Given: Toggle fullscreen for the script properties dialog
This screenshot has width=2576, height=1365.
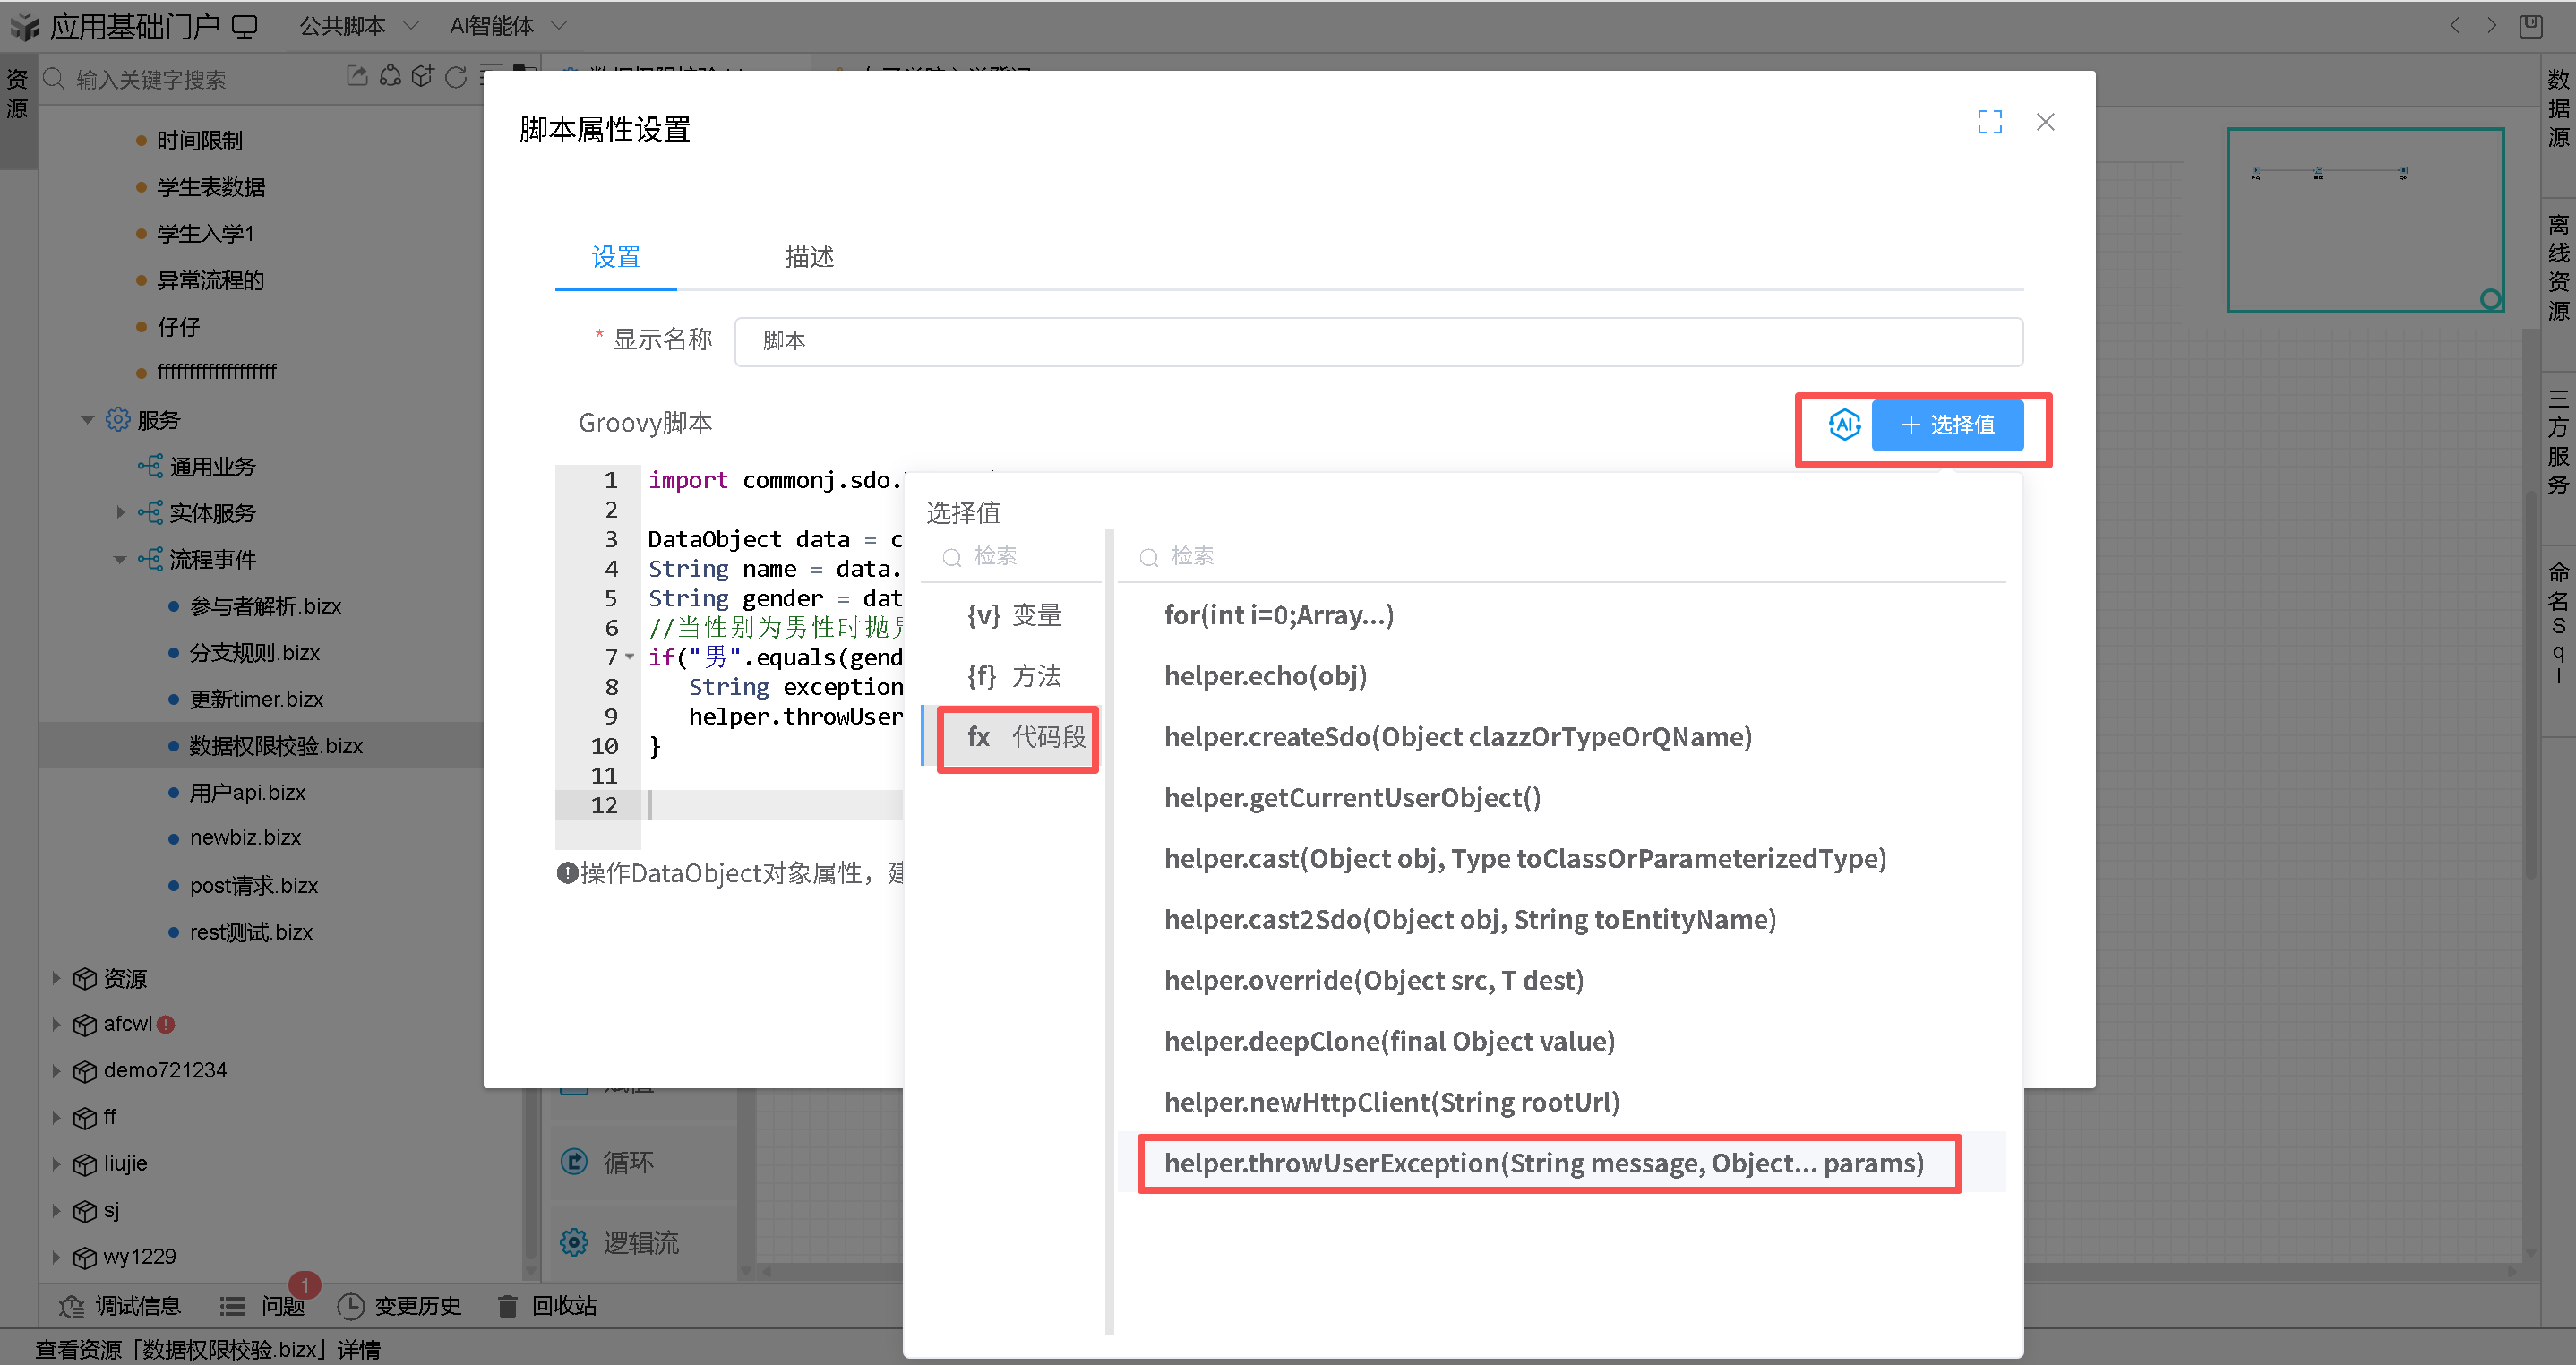Looking at the screenshot, I should (x=1989, y=122).
